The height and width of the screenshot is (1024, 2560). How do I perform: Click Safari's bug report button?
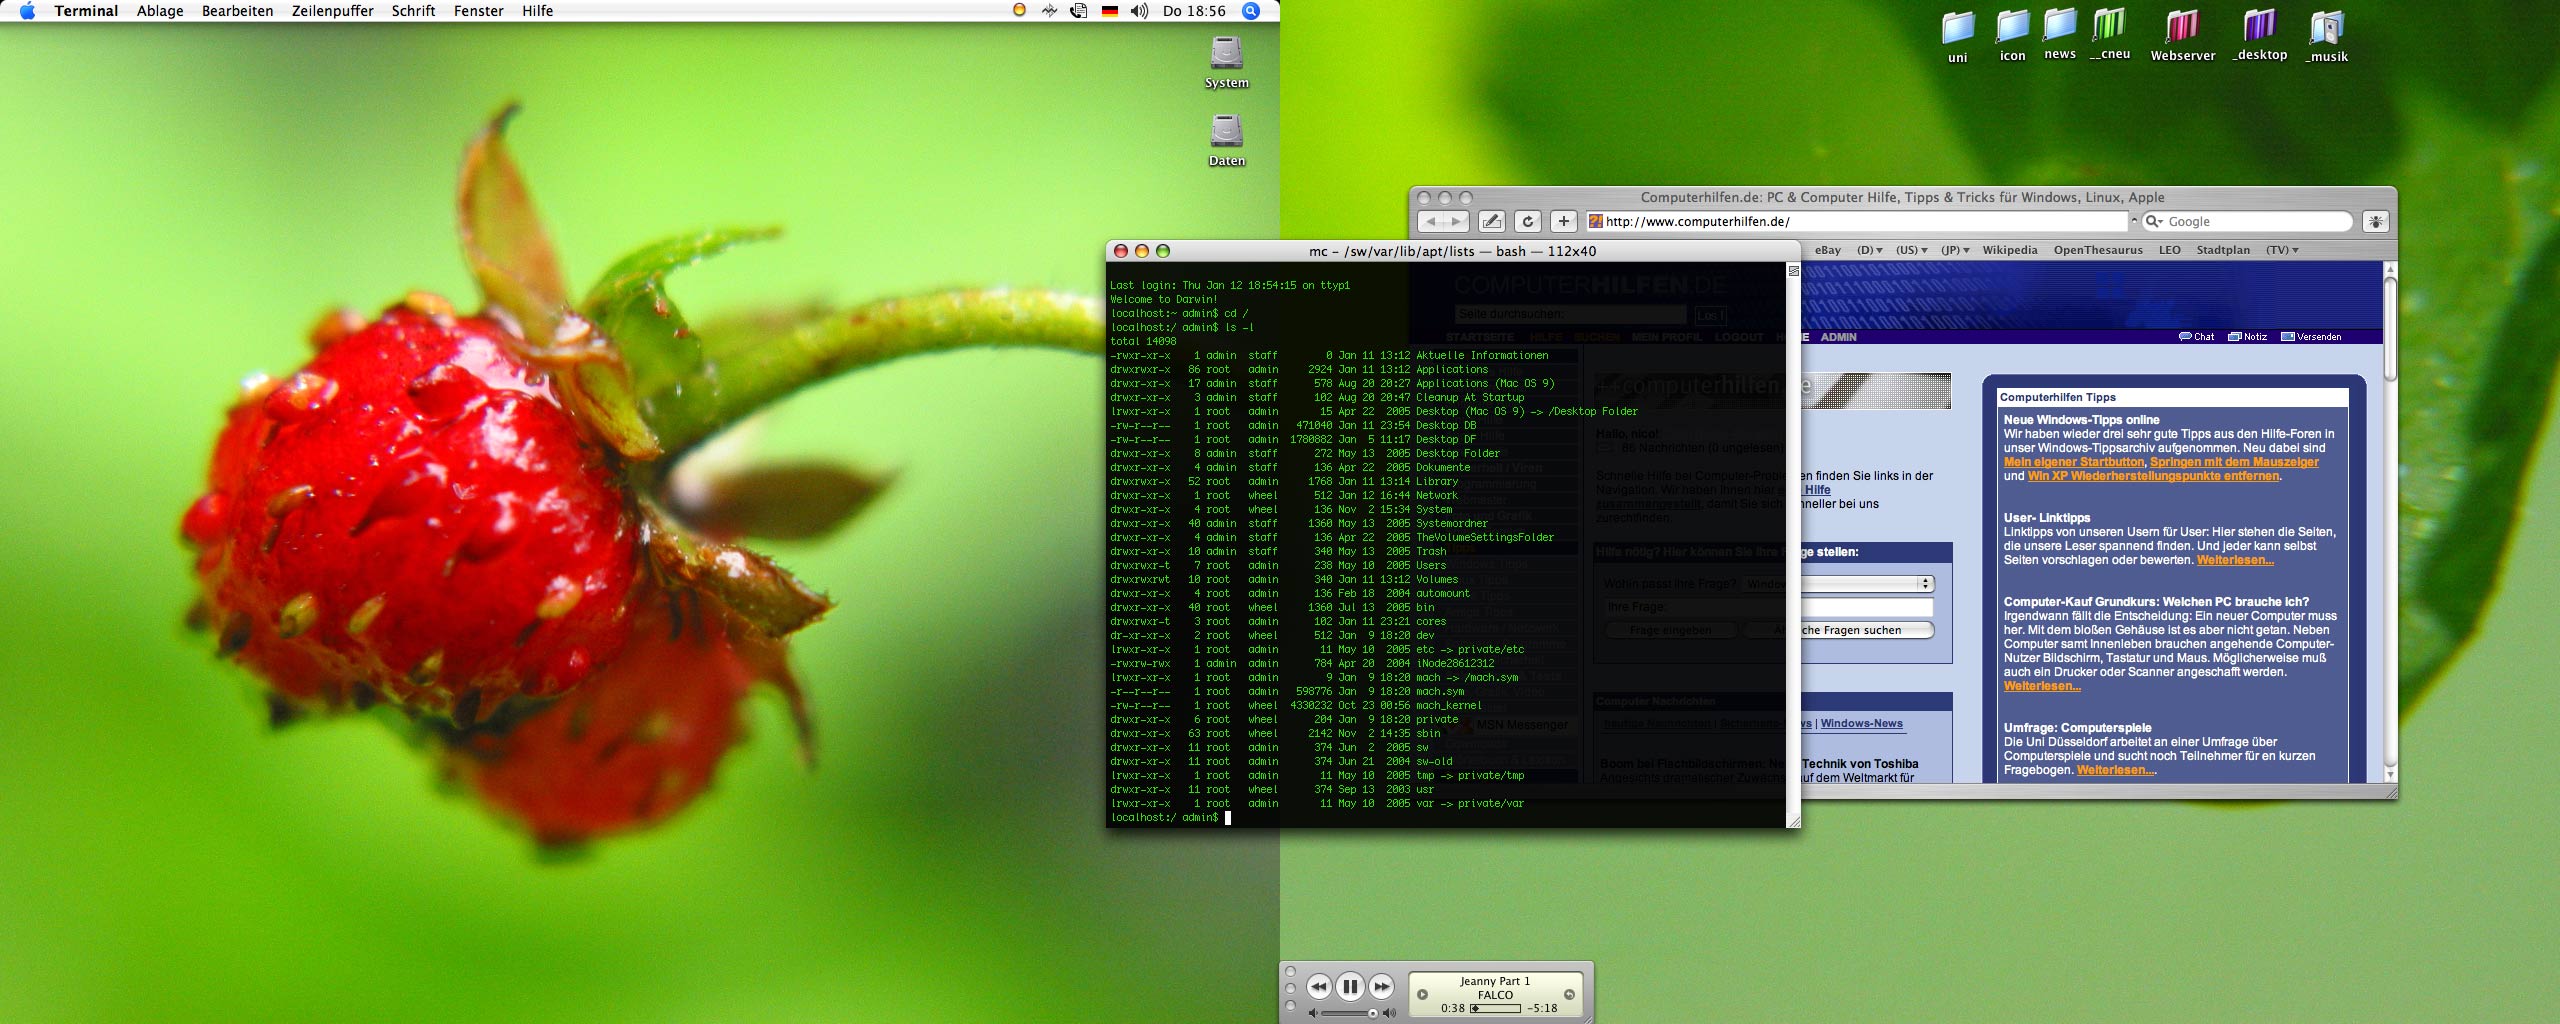pyautogui.click(x=2375, y=221)
